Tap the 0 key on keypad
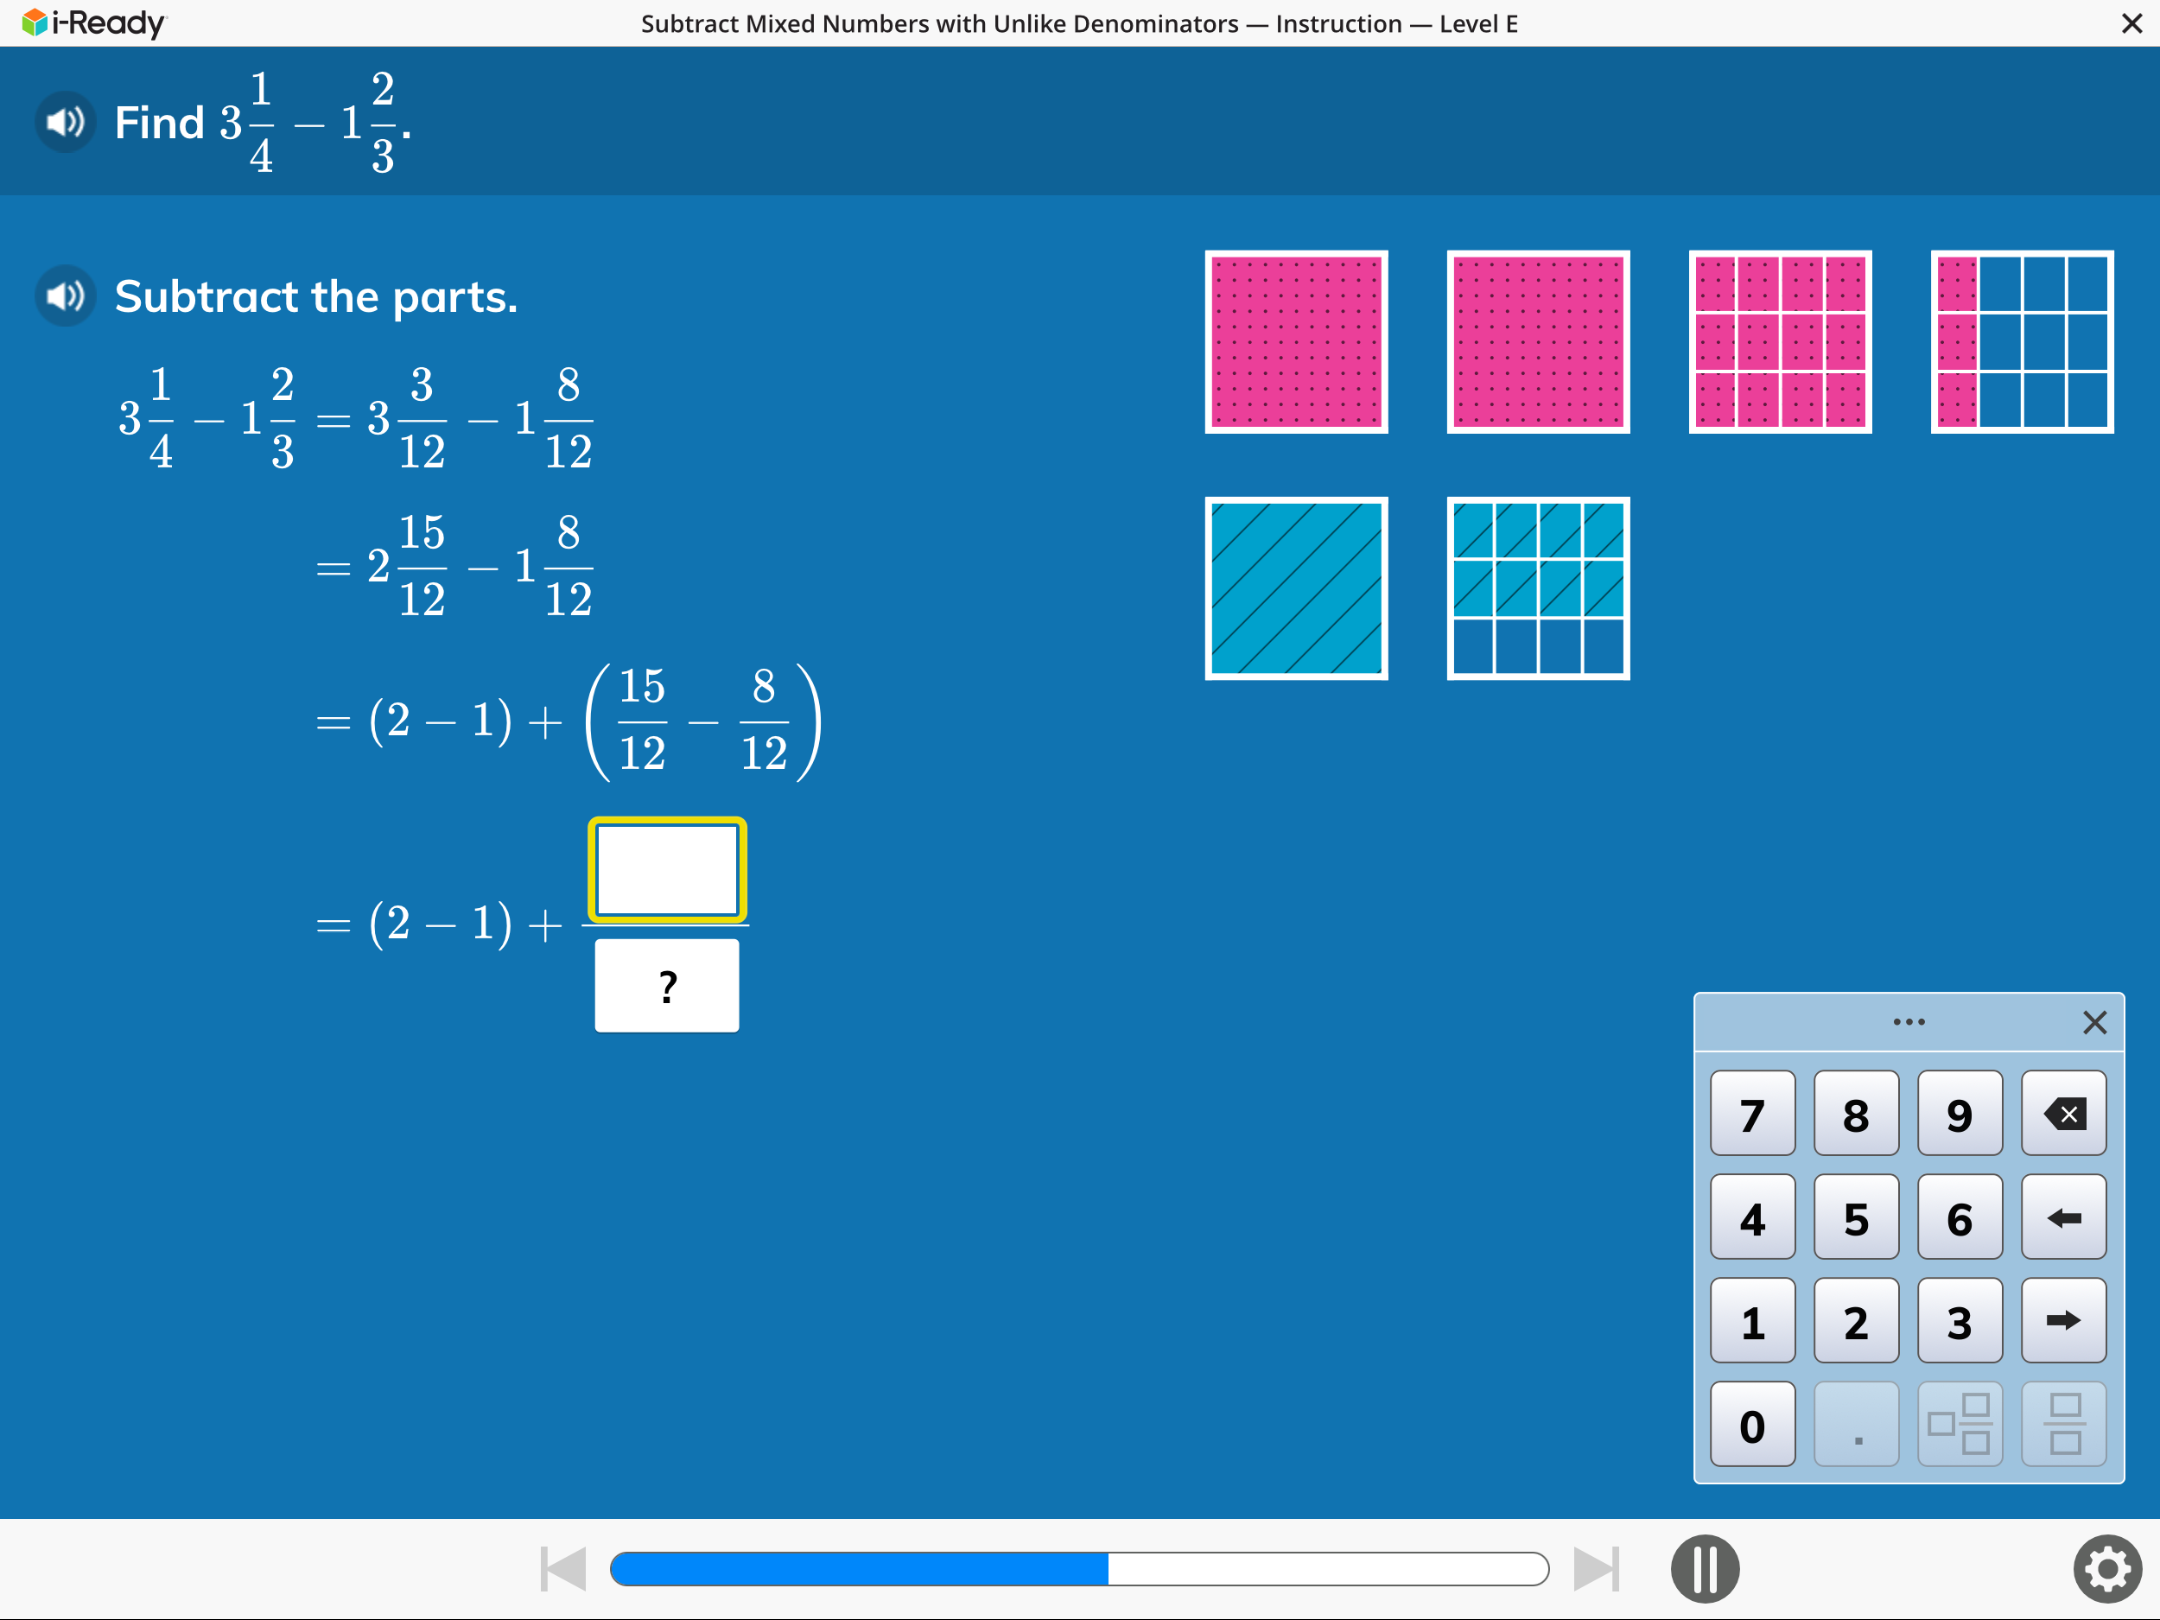 click(x=1753, y=1425)
